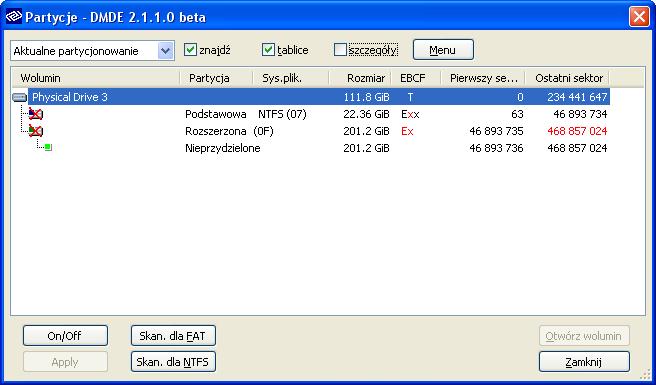Click the On/Off button
The height and width of the screenshot is (385, 656).
pos(65,336)
